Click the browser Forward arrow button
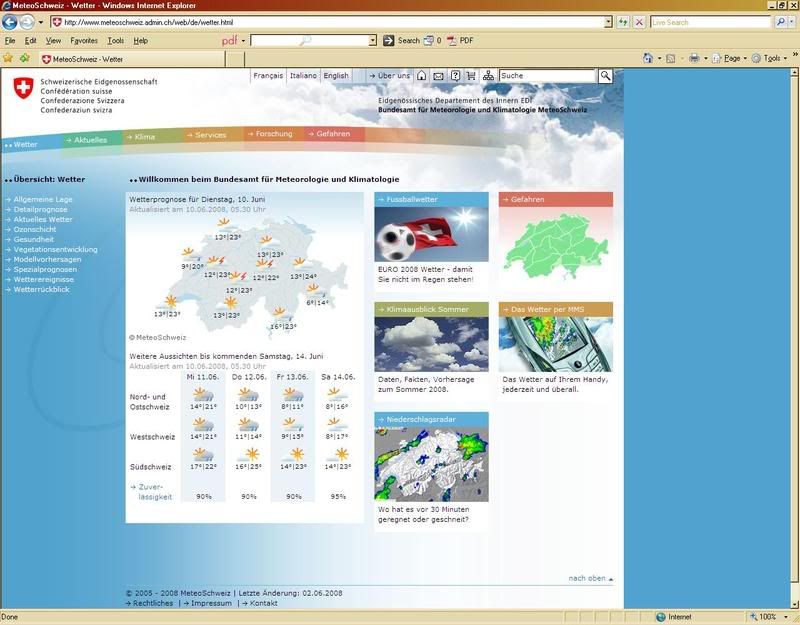 click(x=27, y=22)
